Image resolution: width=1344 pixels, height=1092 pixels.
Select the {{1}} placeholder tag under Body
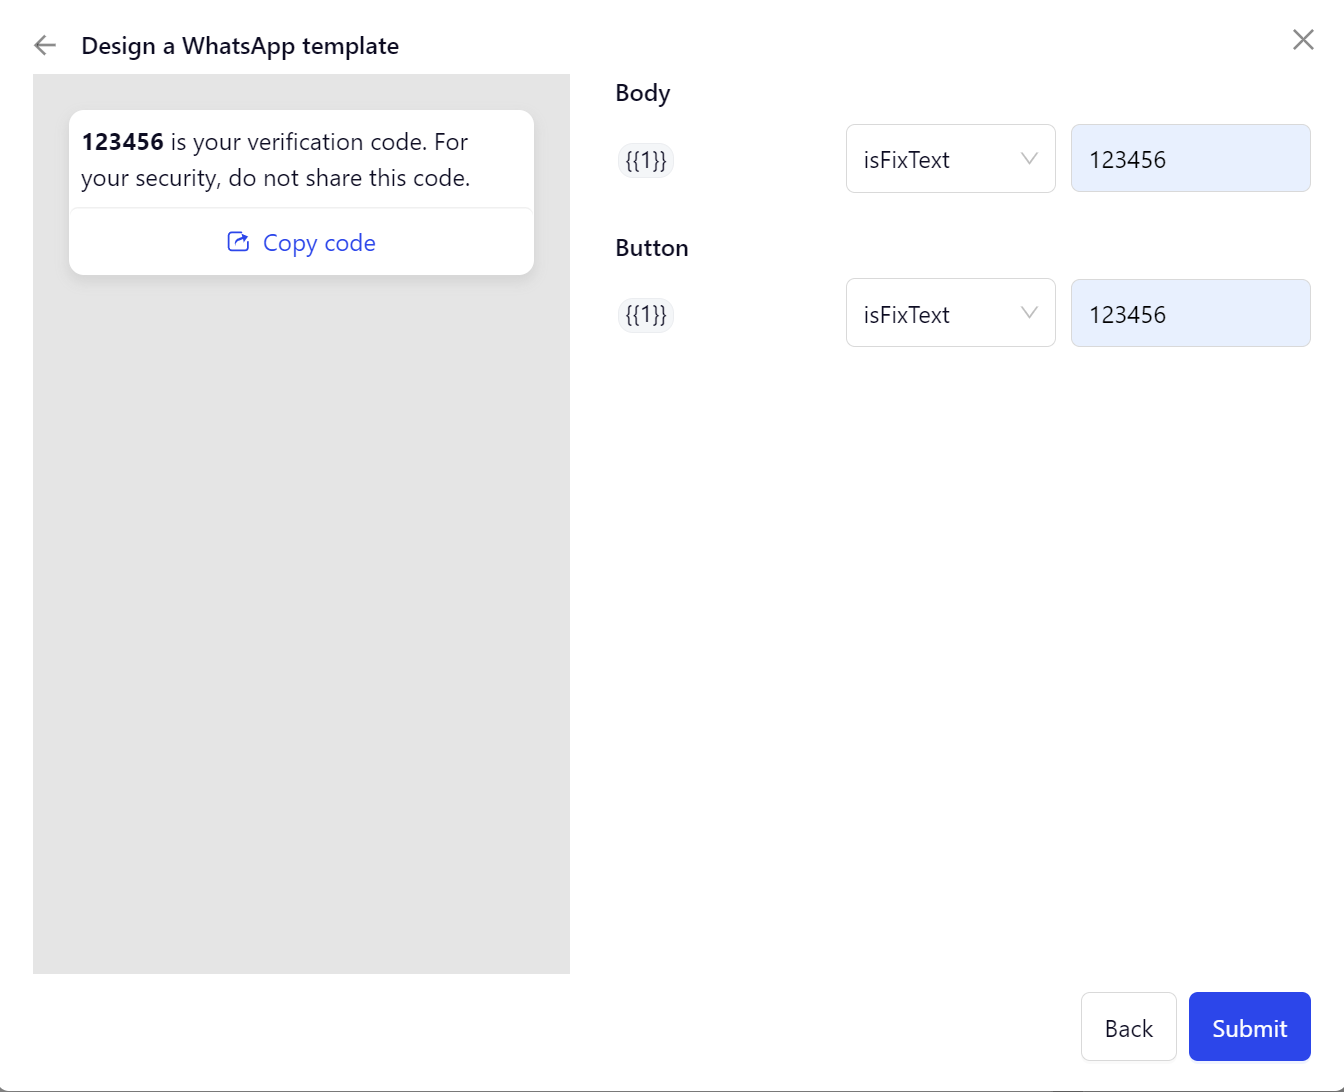point(646,160)
